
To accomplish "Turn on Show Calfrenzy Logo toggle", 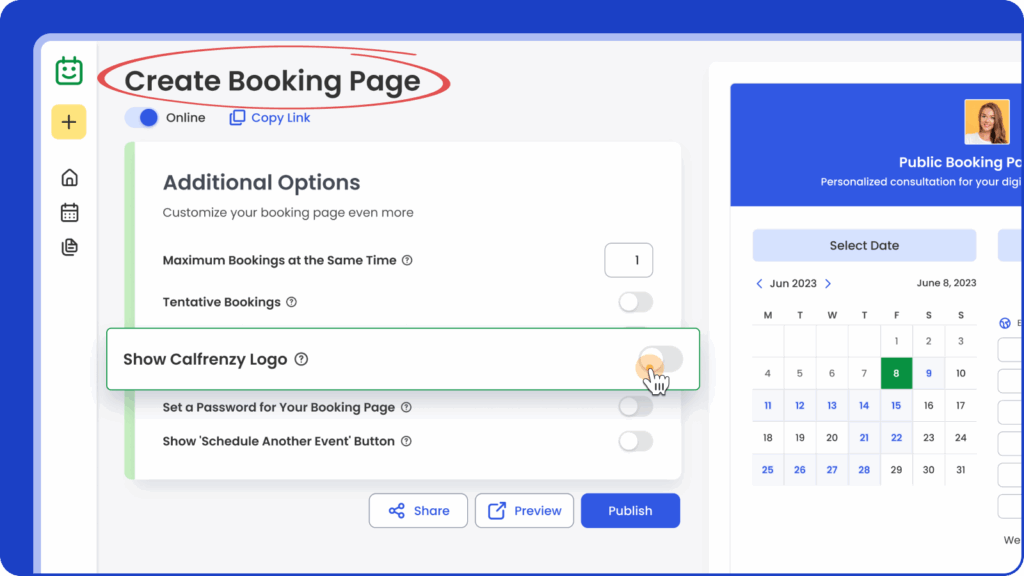I will 661,360.
